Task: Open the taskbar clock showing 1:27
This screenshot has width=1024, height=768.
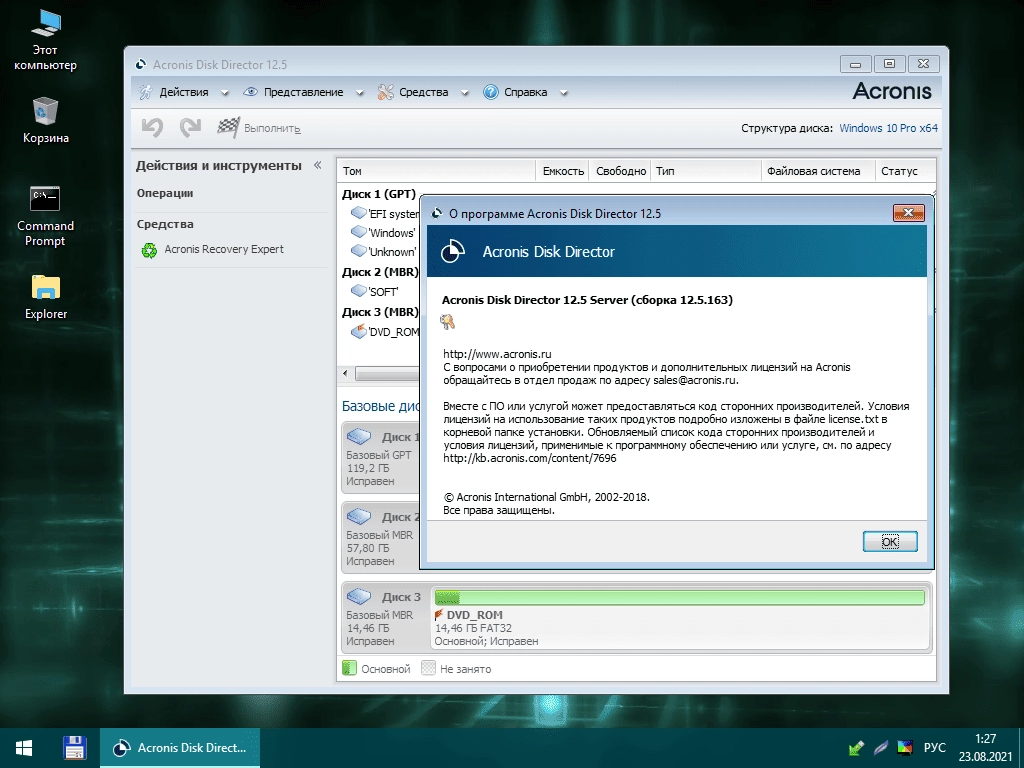Action: coord(985,748)
